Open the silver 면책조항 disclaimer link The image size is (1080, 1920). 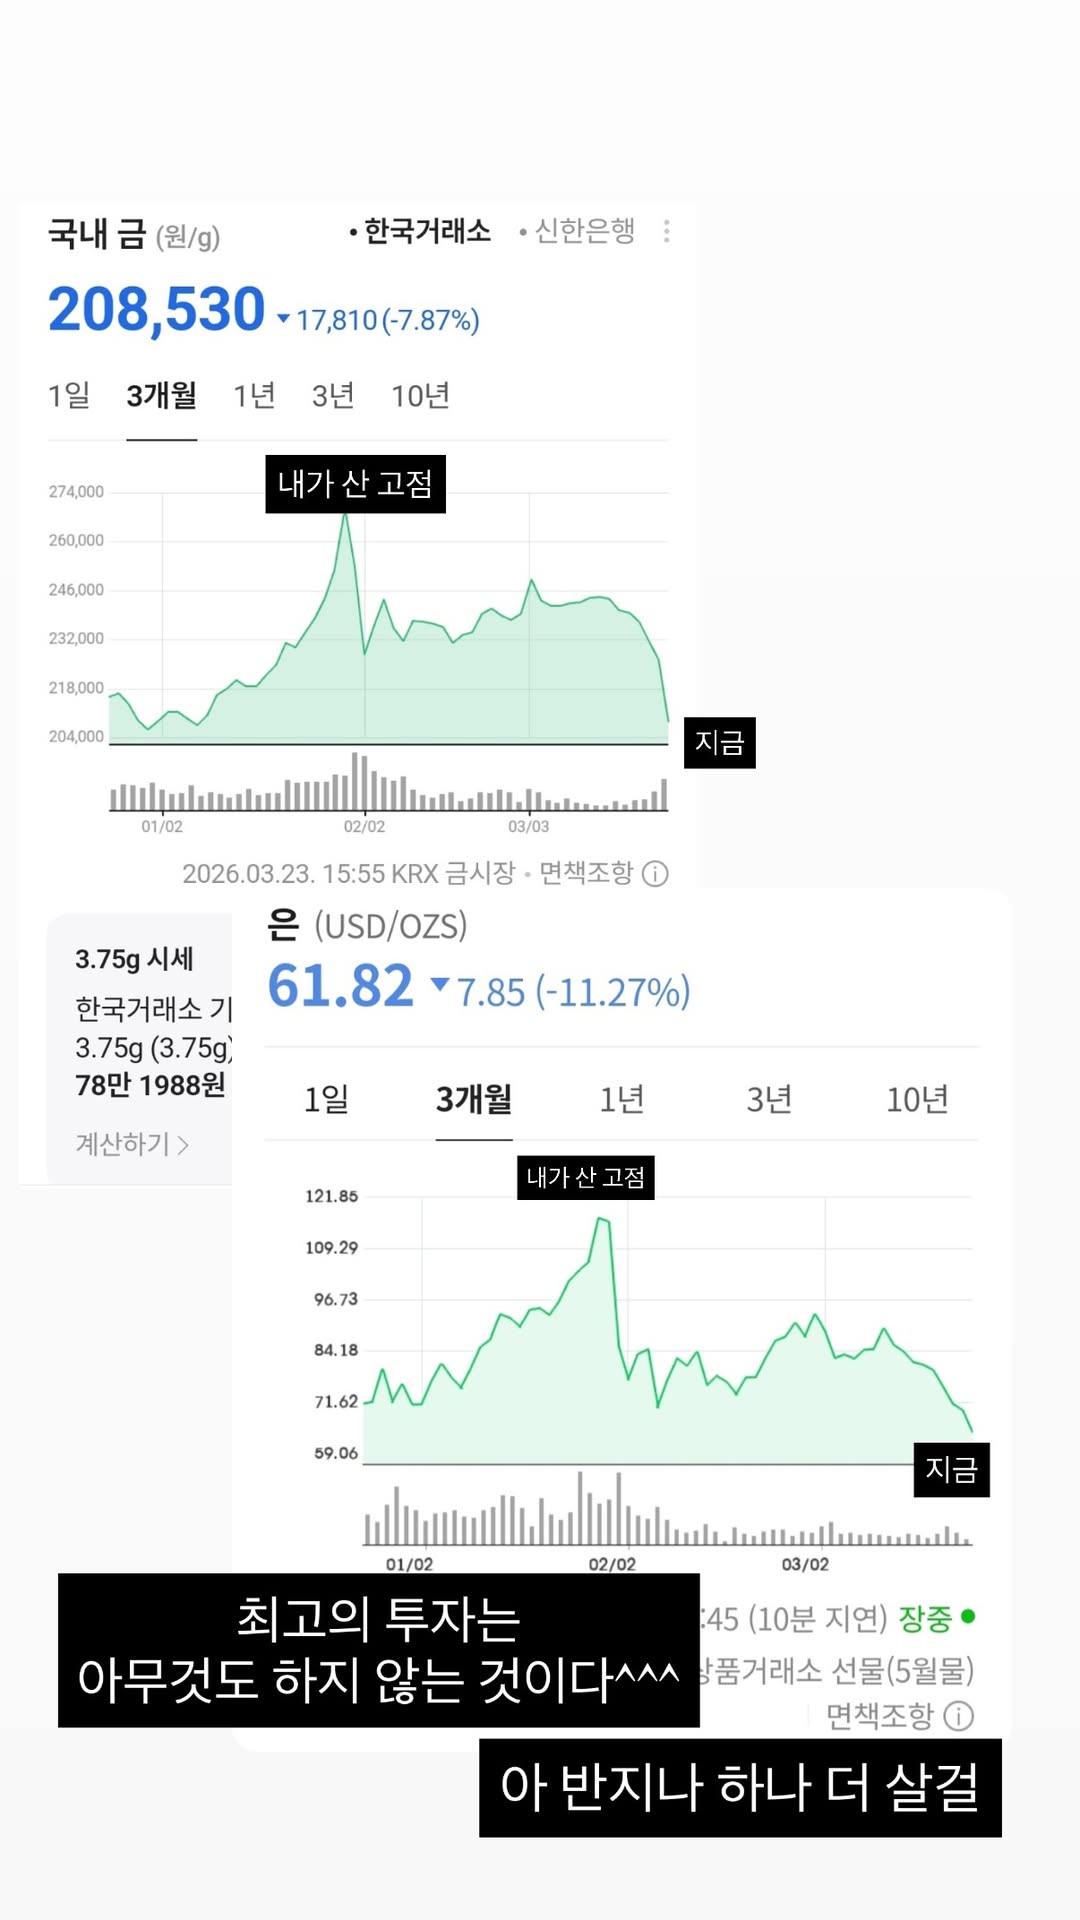coord(880,1716)
